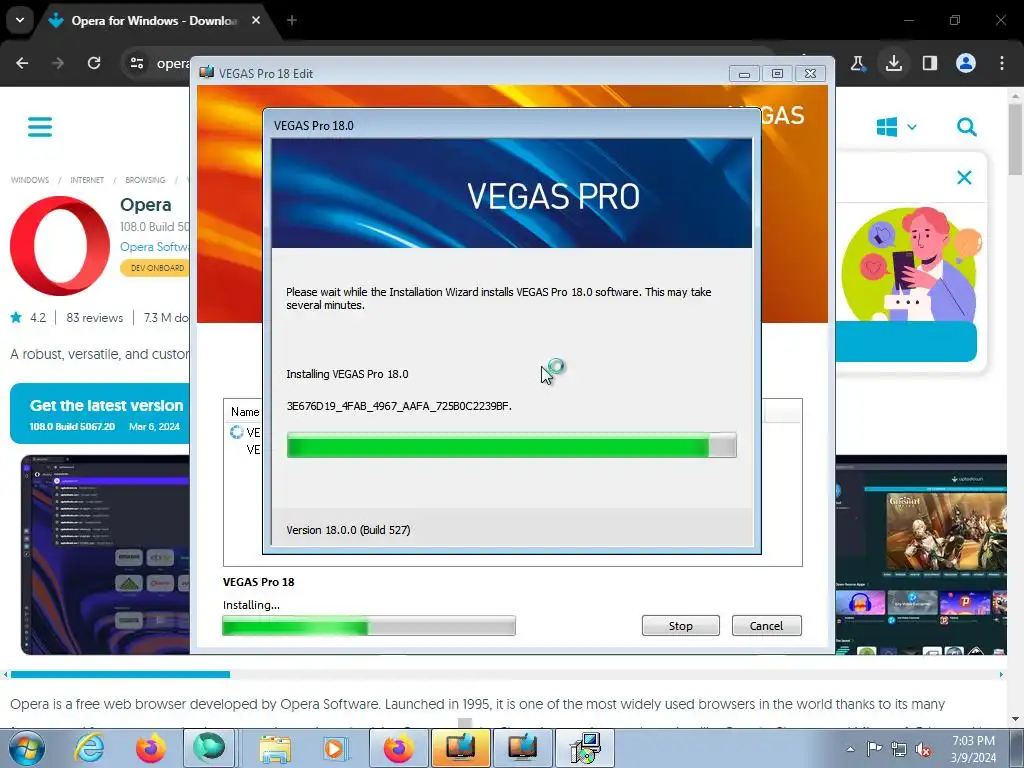This screenshot has width=1024, height=768.
Task: Toggle Chrome side panel icon
Action: [929, 63]
